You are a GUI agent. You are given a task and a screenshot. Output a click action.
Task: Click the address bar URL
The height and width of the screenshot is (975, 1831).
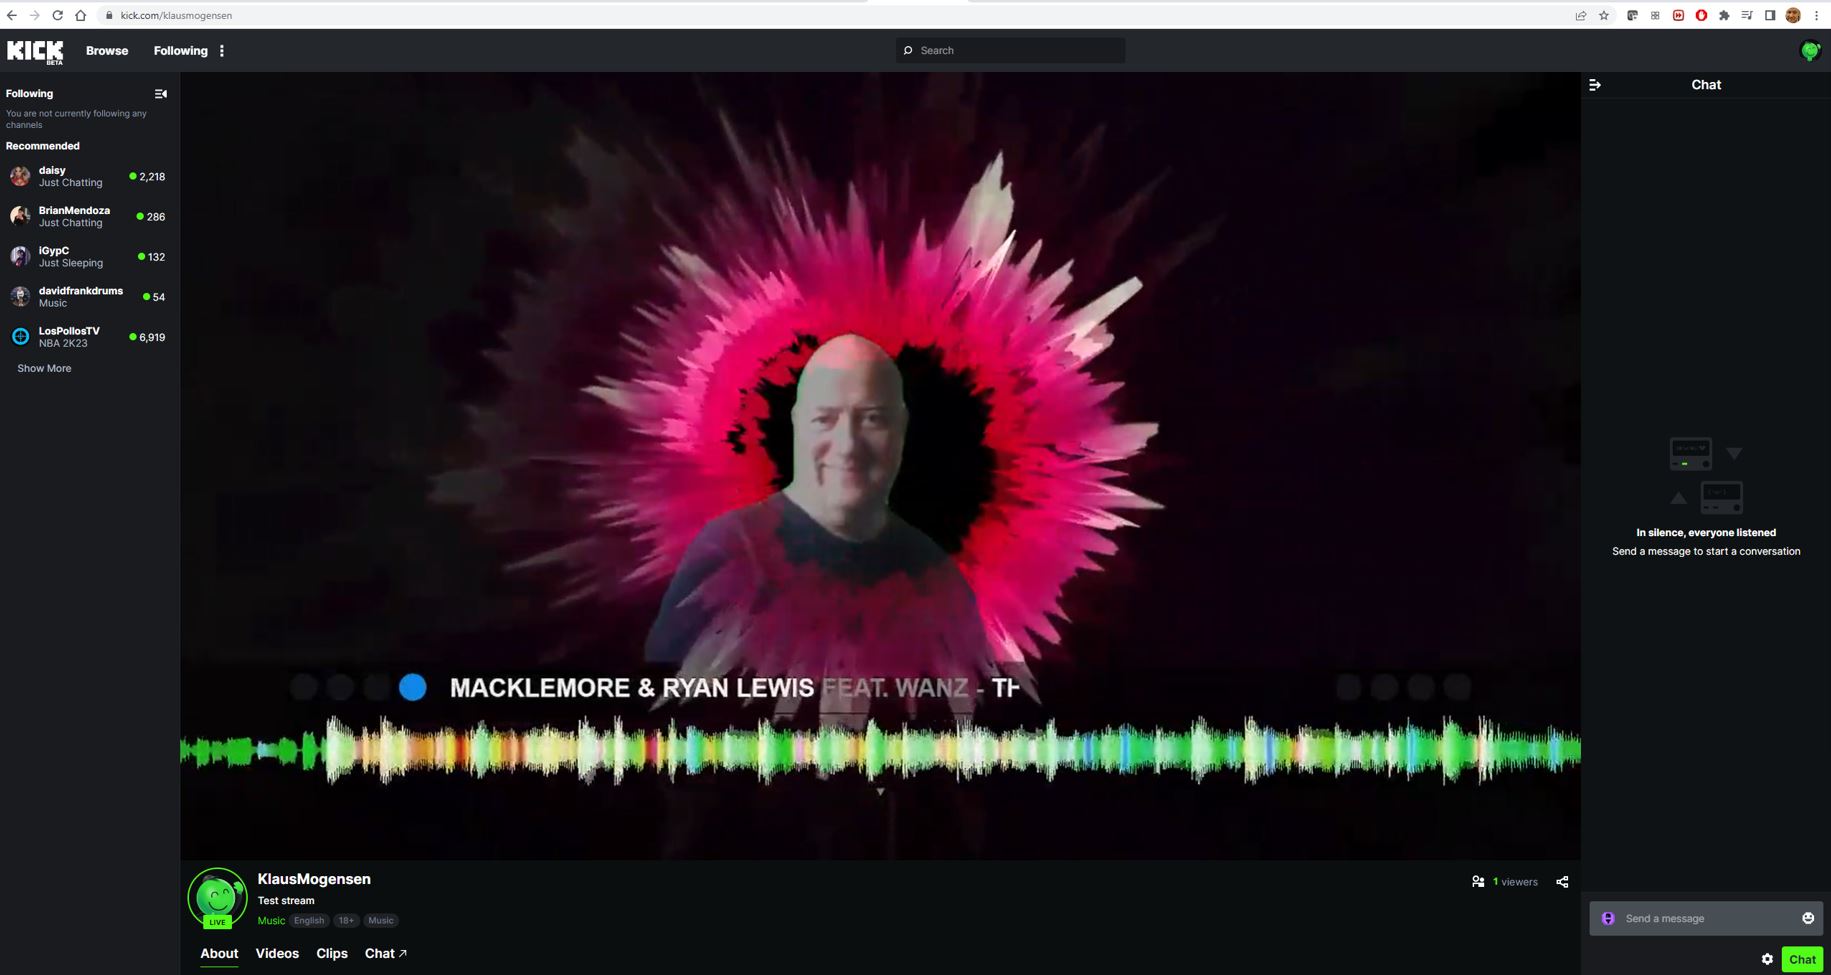tap(176, 15)
